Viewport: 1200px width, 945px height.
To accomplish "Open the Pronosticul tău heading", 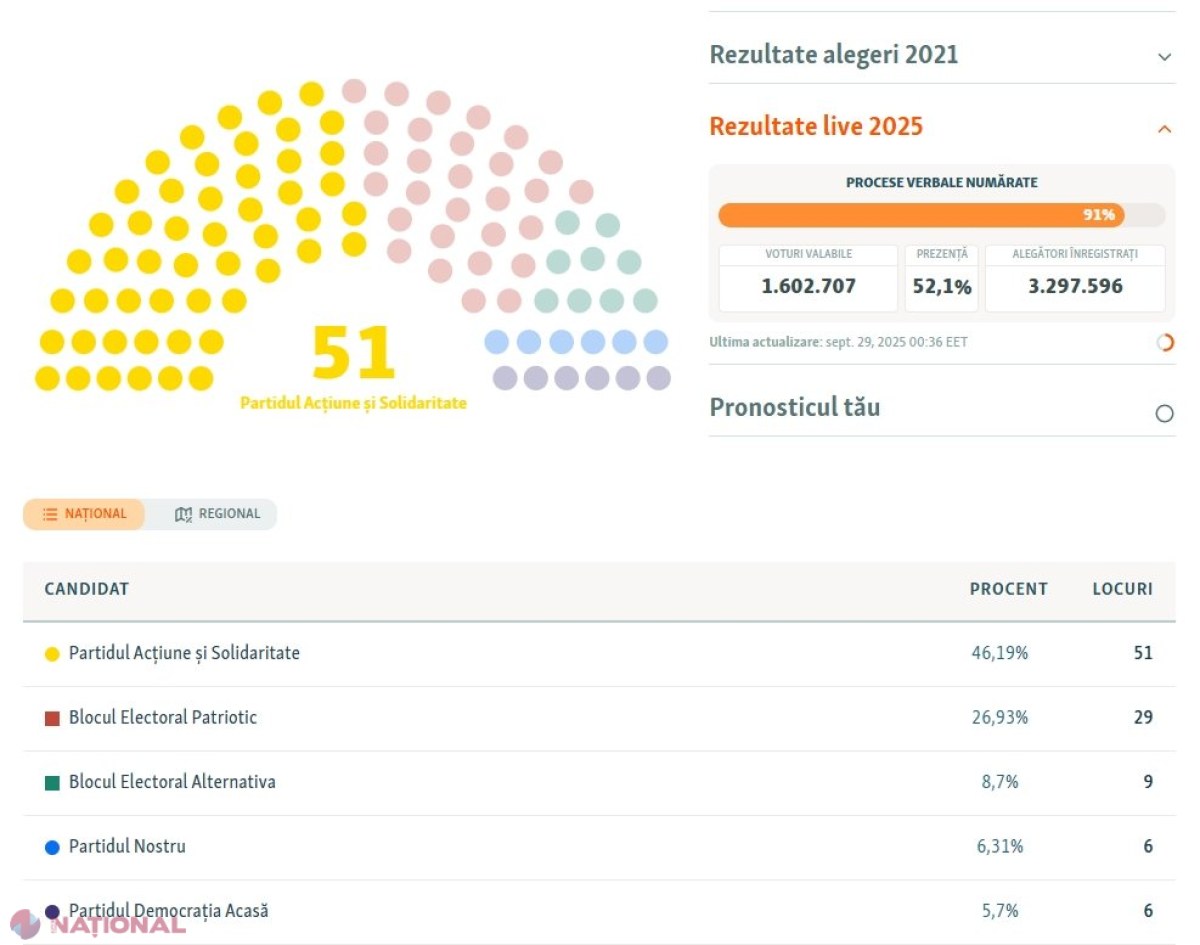I will click(795, 408).
